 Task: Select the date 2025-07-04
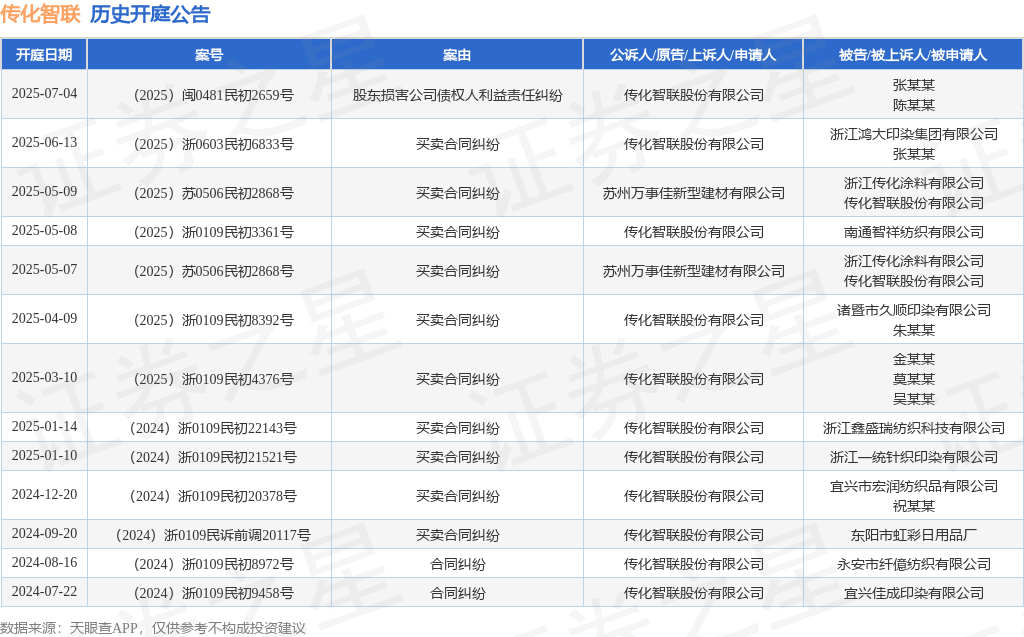[x=44, y=93]
